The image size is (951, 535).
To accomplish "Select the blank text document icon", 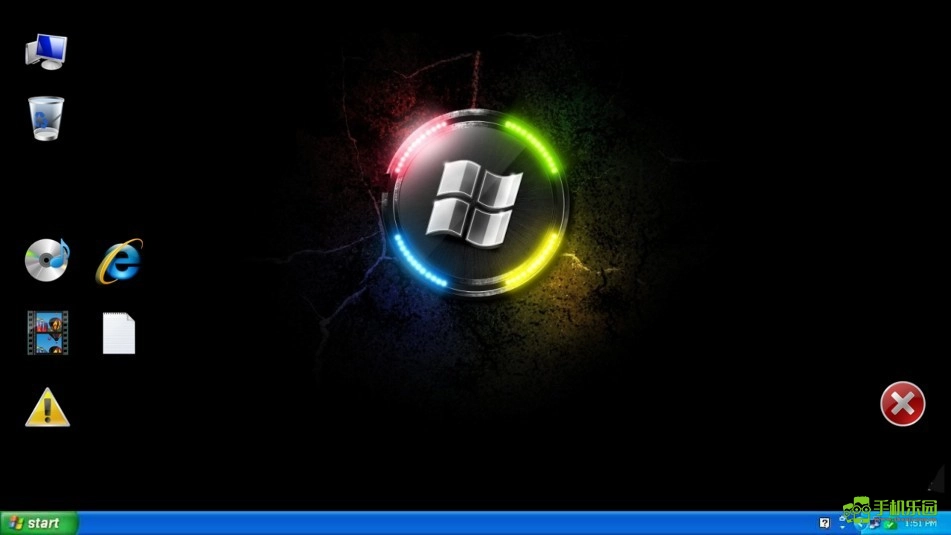I will (119, 333).
